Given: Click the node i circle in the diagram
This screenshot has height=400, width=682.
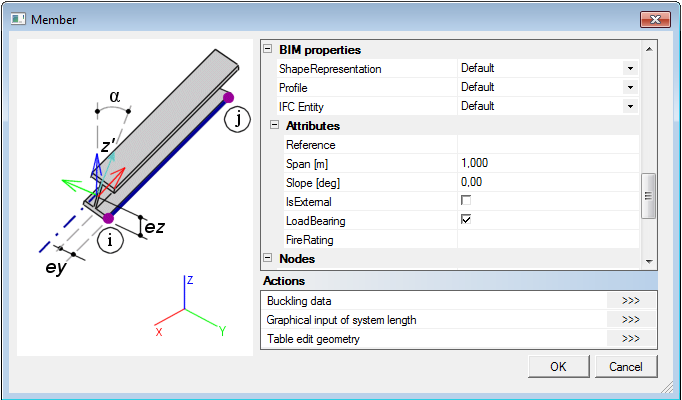Looking at the screenshot, I should pyautogui.click(x=110, y=240).
